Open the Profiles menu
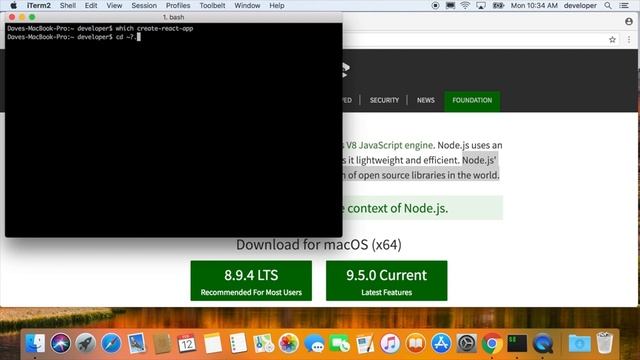This screenshot has width=640, height=360. tap(178, 5)
